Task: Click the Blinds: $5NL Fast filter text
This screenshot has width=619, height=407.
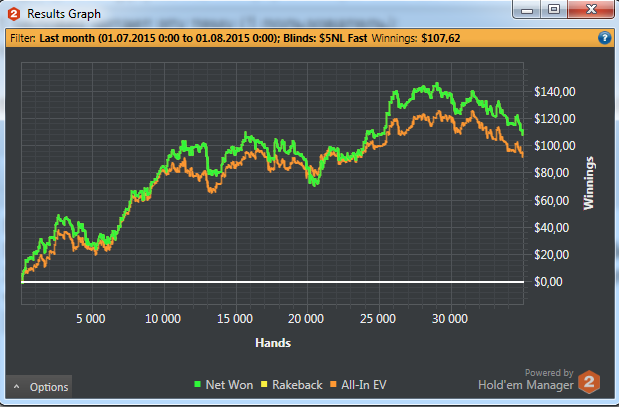Action: [325, 38]
